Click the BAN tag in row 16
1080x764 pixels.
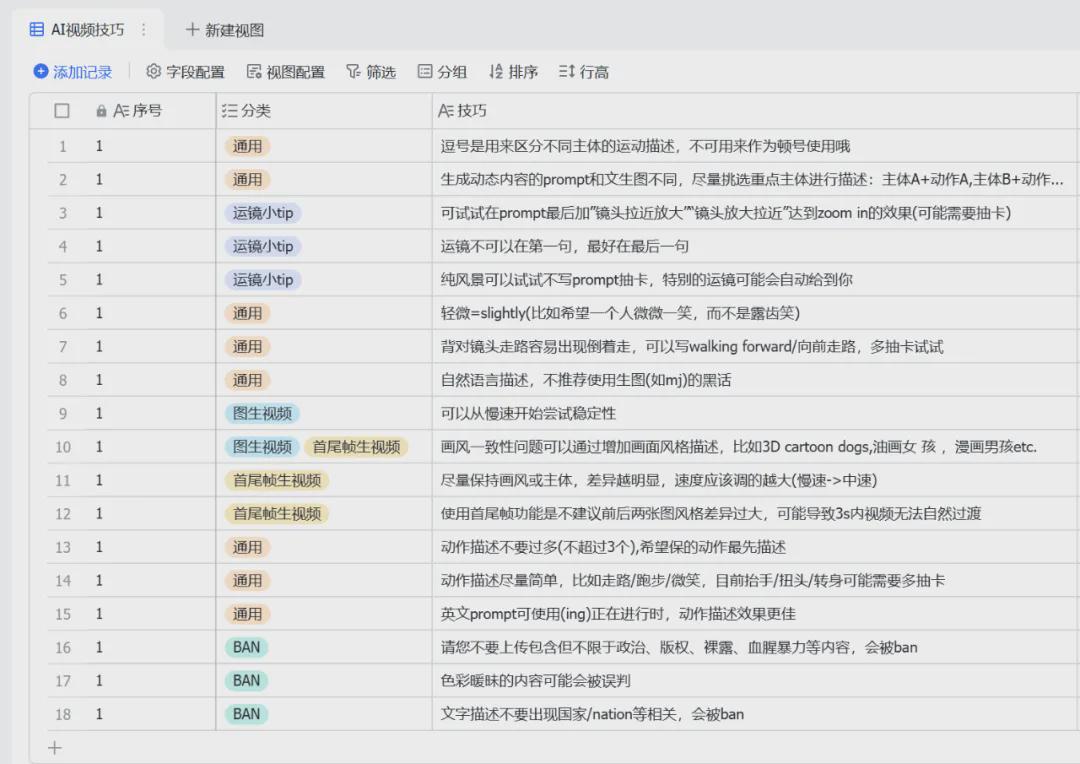(x=246, y=647)
